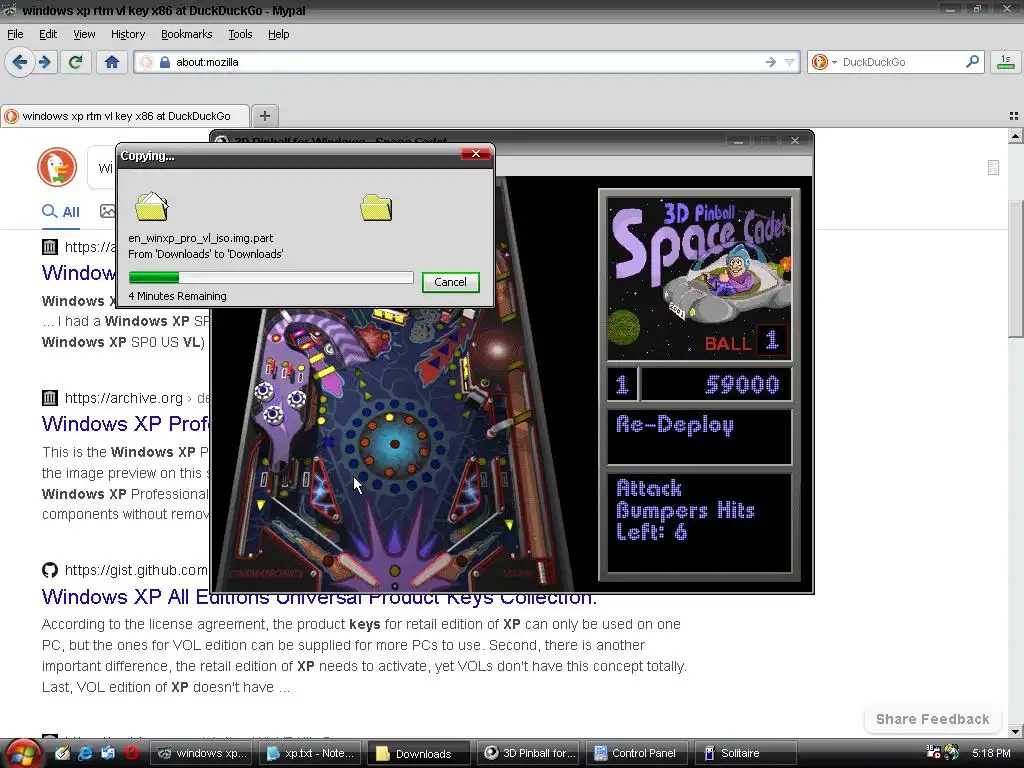
Task: Click the 5:18 PM system clock
Action: point(991,753)
